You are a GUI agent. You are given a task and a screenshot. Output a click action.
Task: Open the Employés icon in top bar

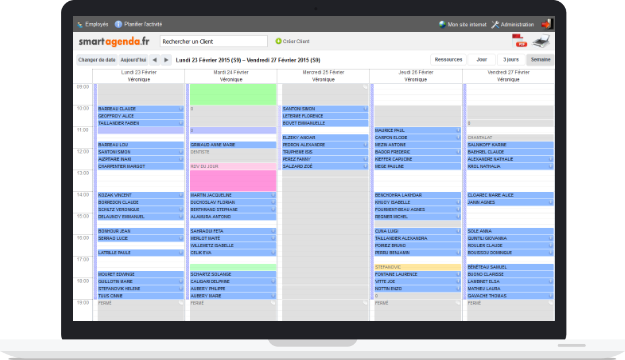click(80, 24)
